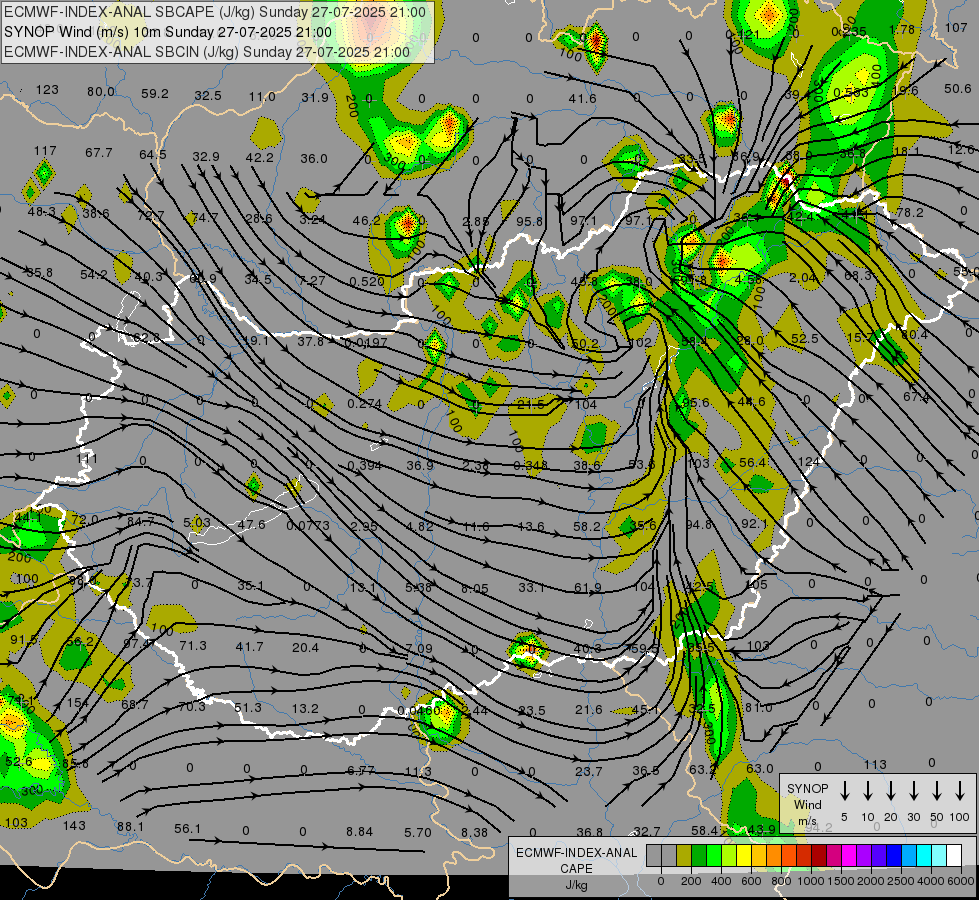The height and width of the screenshot is (900, 979).
Task: Click the wind arrow above the 30 m/s label
Action: click(x=913, y=790)
